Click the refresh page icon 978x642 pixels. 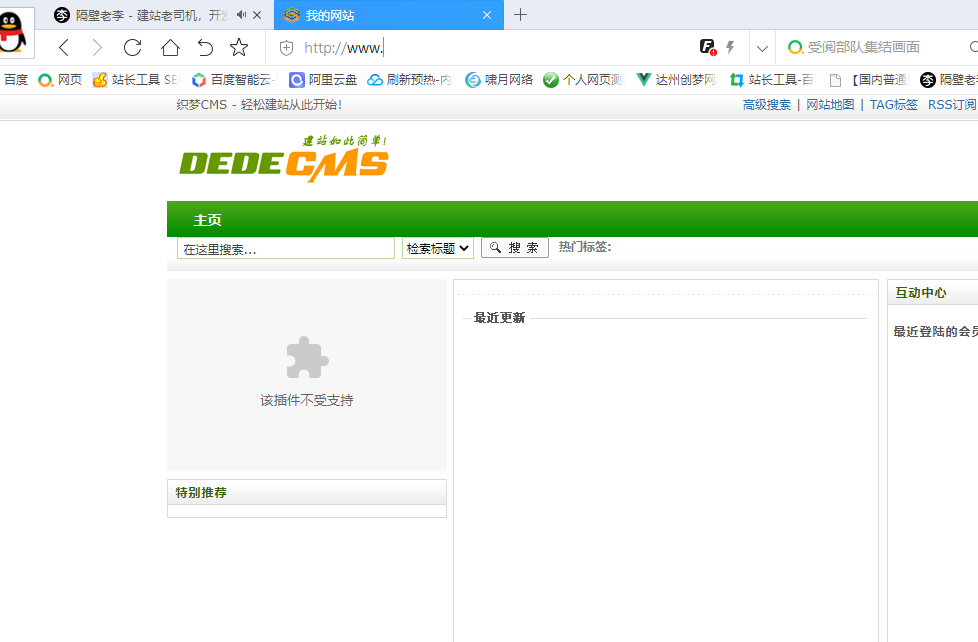click(132, 47)
